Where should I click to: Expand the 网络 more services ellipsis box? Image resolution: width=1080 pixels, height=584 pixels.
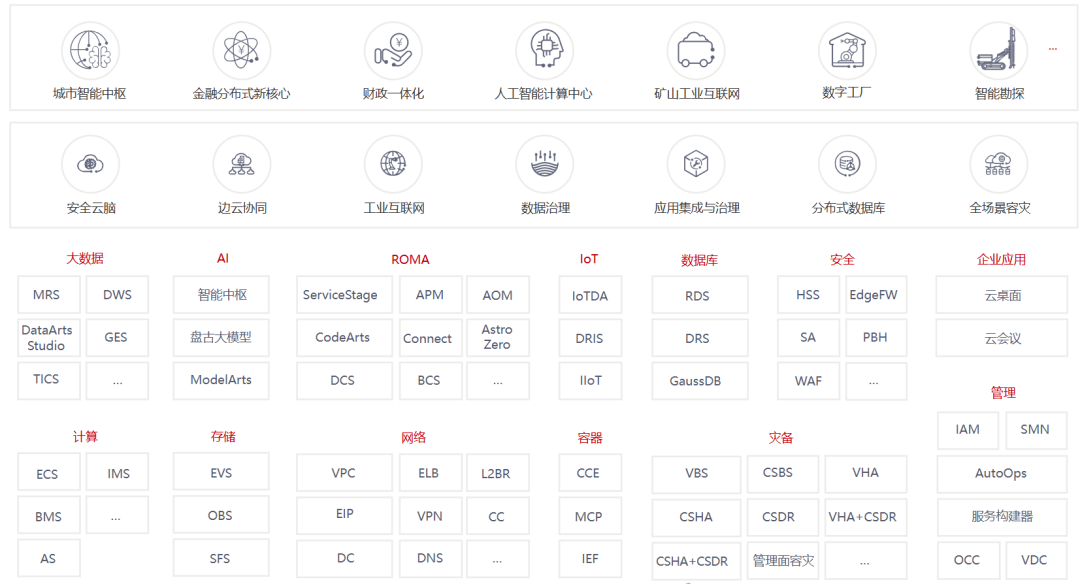(x=498, y=559)
